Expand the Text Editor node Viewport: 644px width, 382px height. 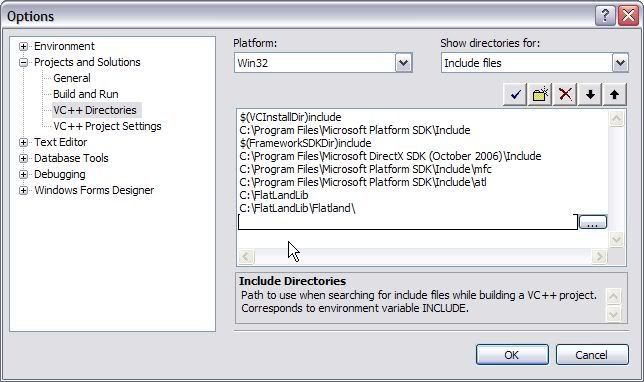[x=23, y=143]
